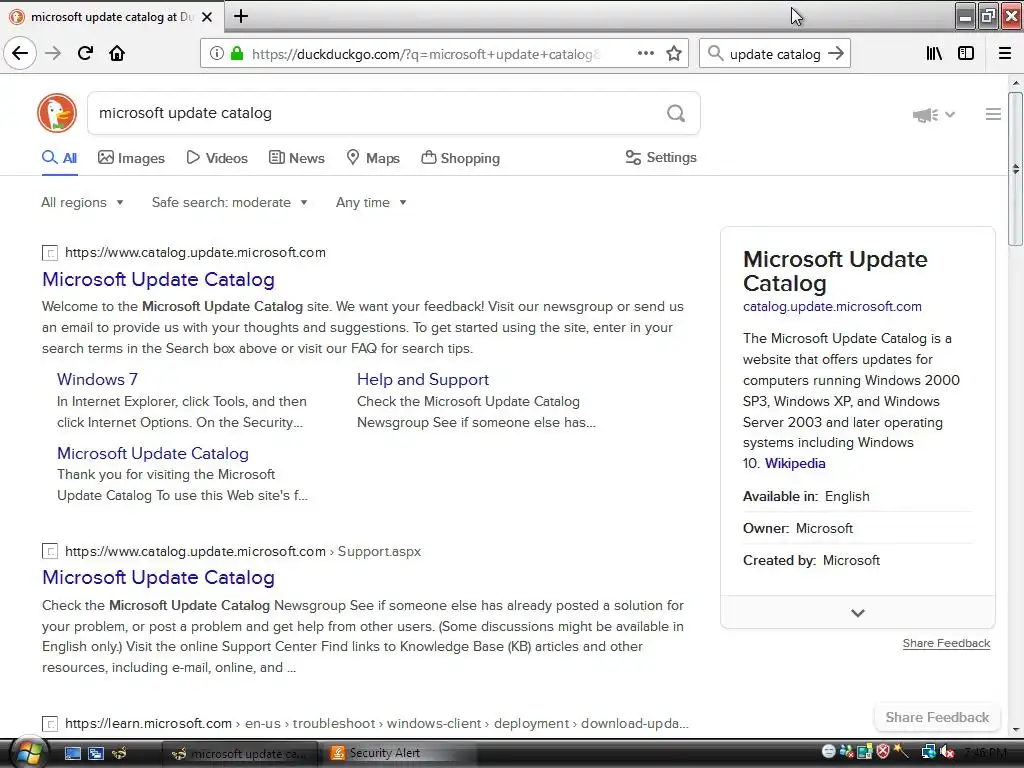Image resolution: width=1024 pixels, height=768 pixels.
Task: Open the Windows Start orb
Action: [27, 753]
